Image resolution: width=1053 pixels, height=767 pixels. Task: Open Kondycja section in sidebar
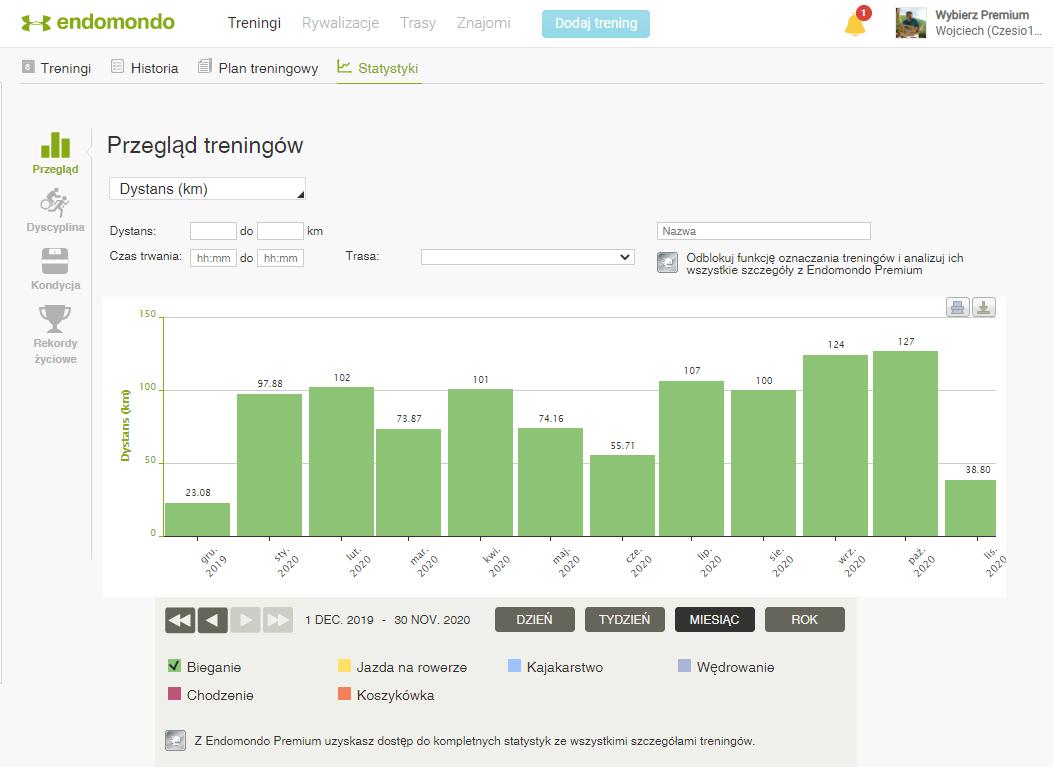coord(55,268)
